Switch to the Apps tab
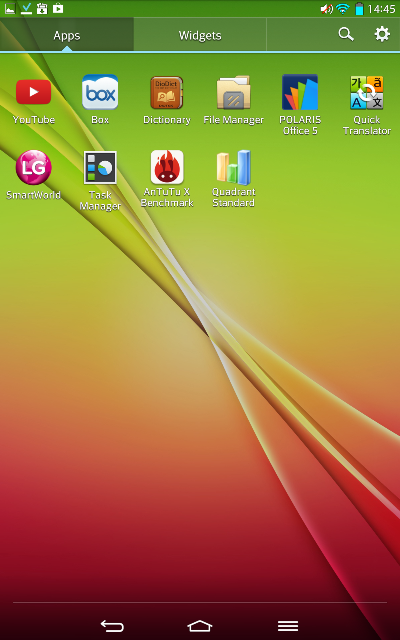This screenshot has height=640, width=400. pos(67,35)
